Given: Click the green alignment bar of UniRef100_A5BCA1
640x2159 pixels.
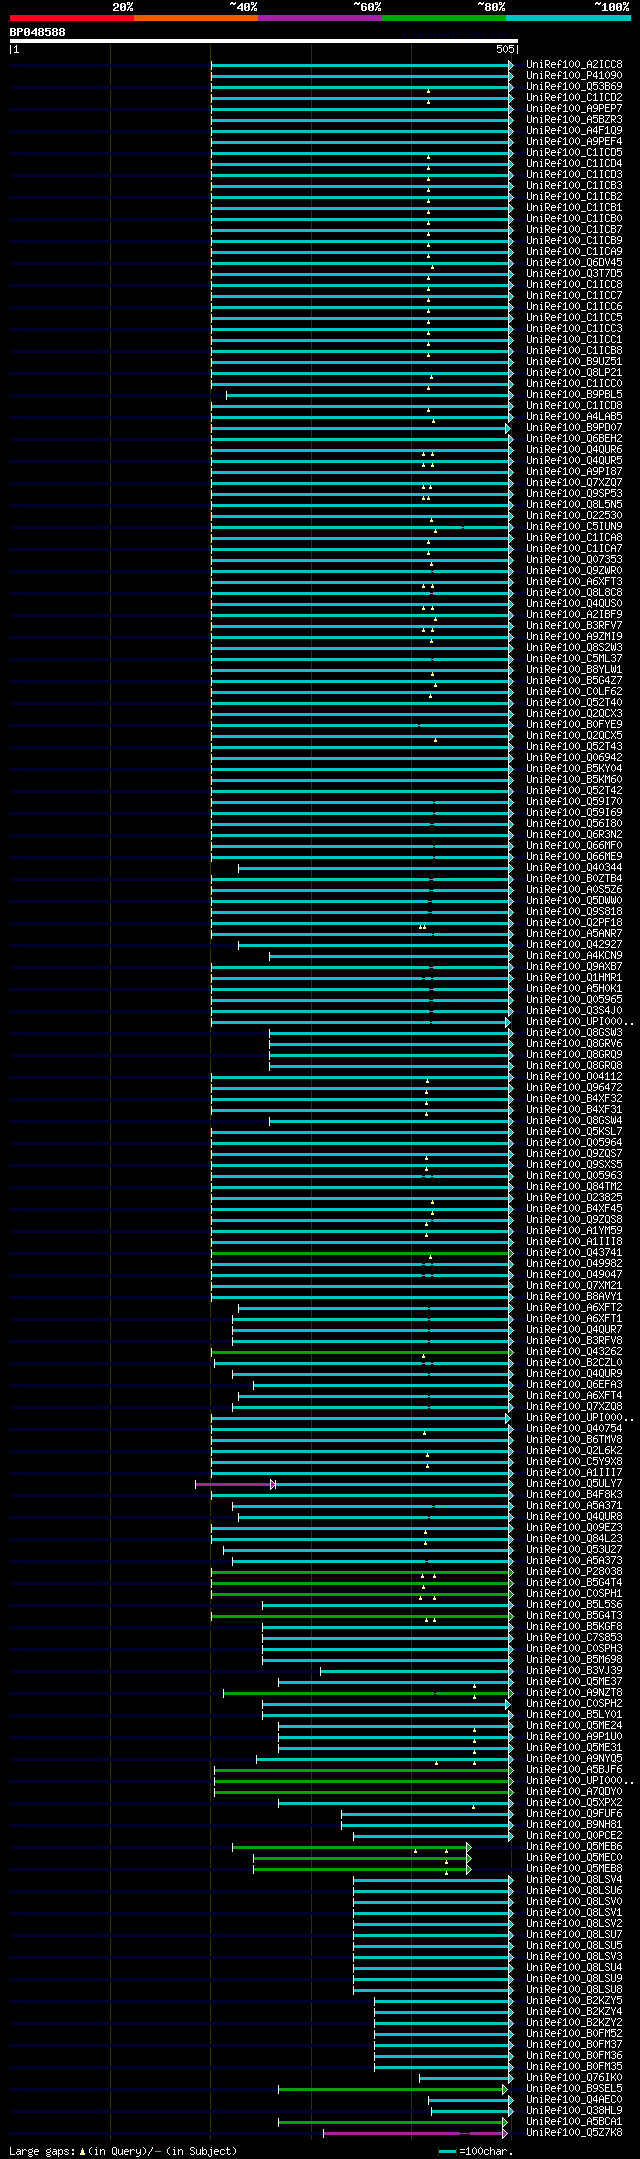Looking at the screenshot, I should pos(392,2121).
